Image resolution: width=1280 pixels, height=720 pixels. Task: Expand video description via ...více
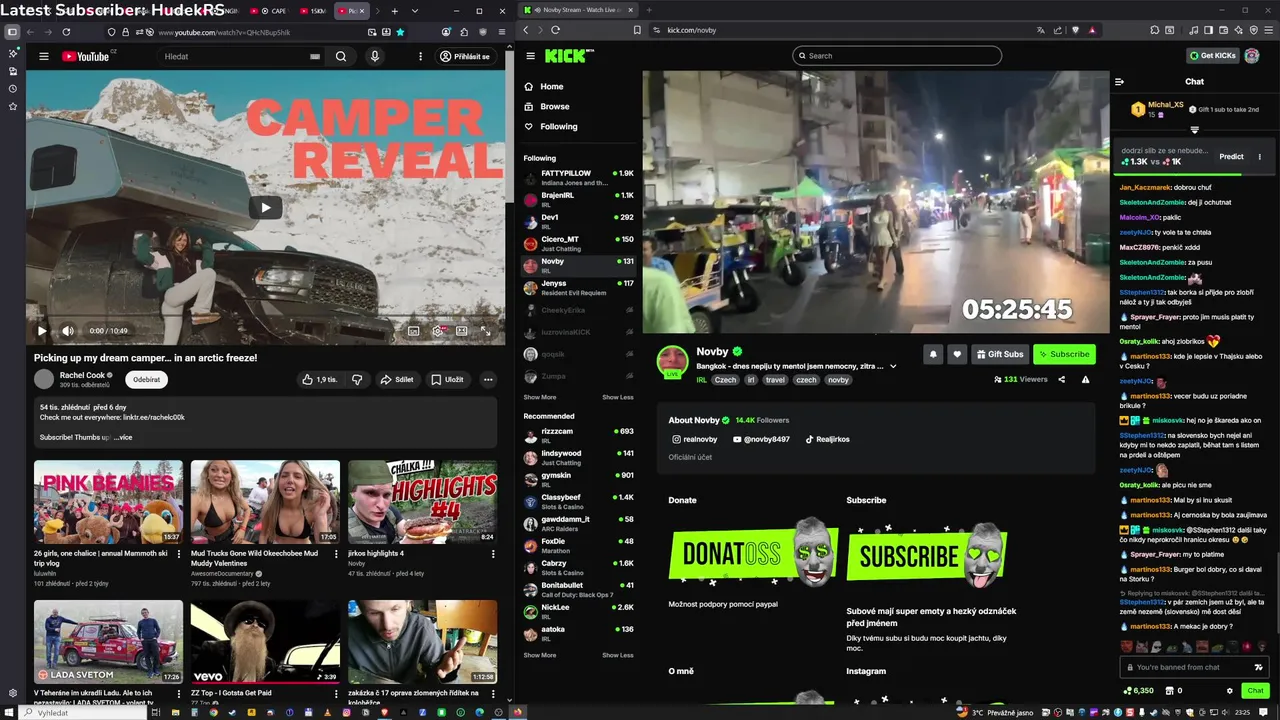coord(121,437)
